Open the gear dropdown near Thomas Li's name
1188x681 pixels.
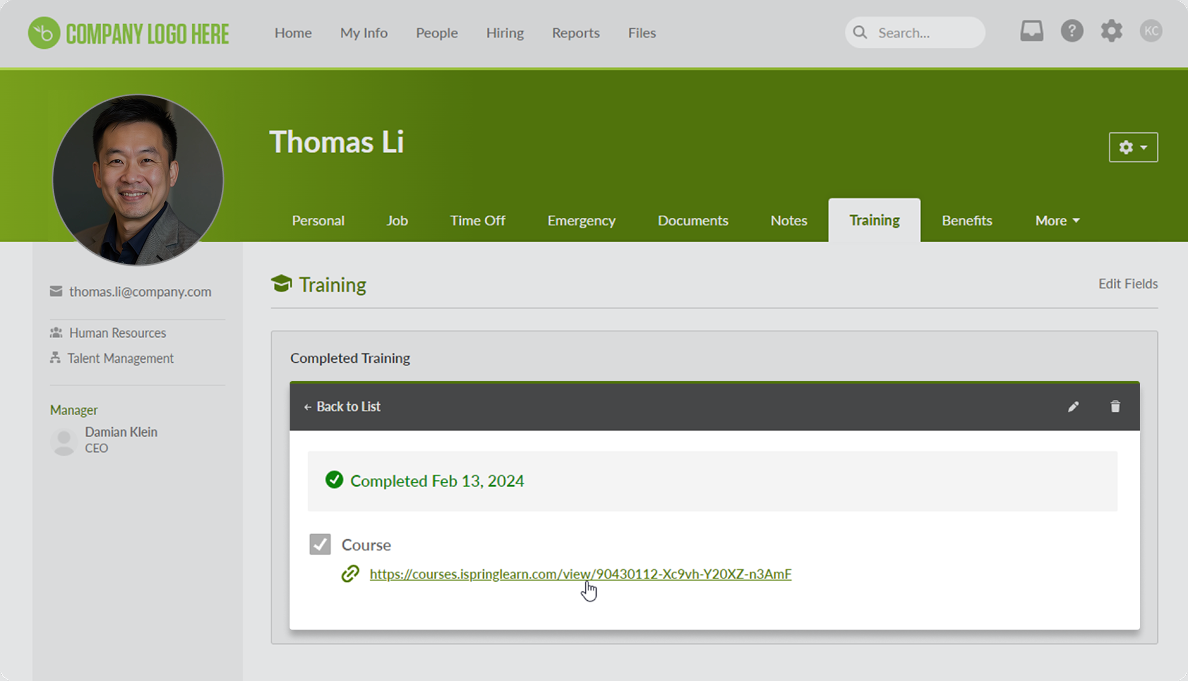pyautogui.click(x=1133, y=147)
